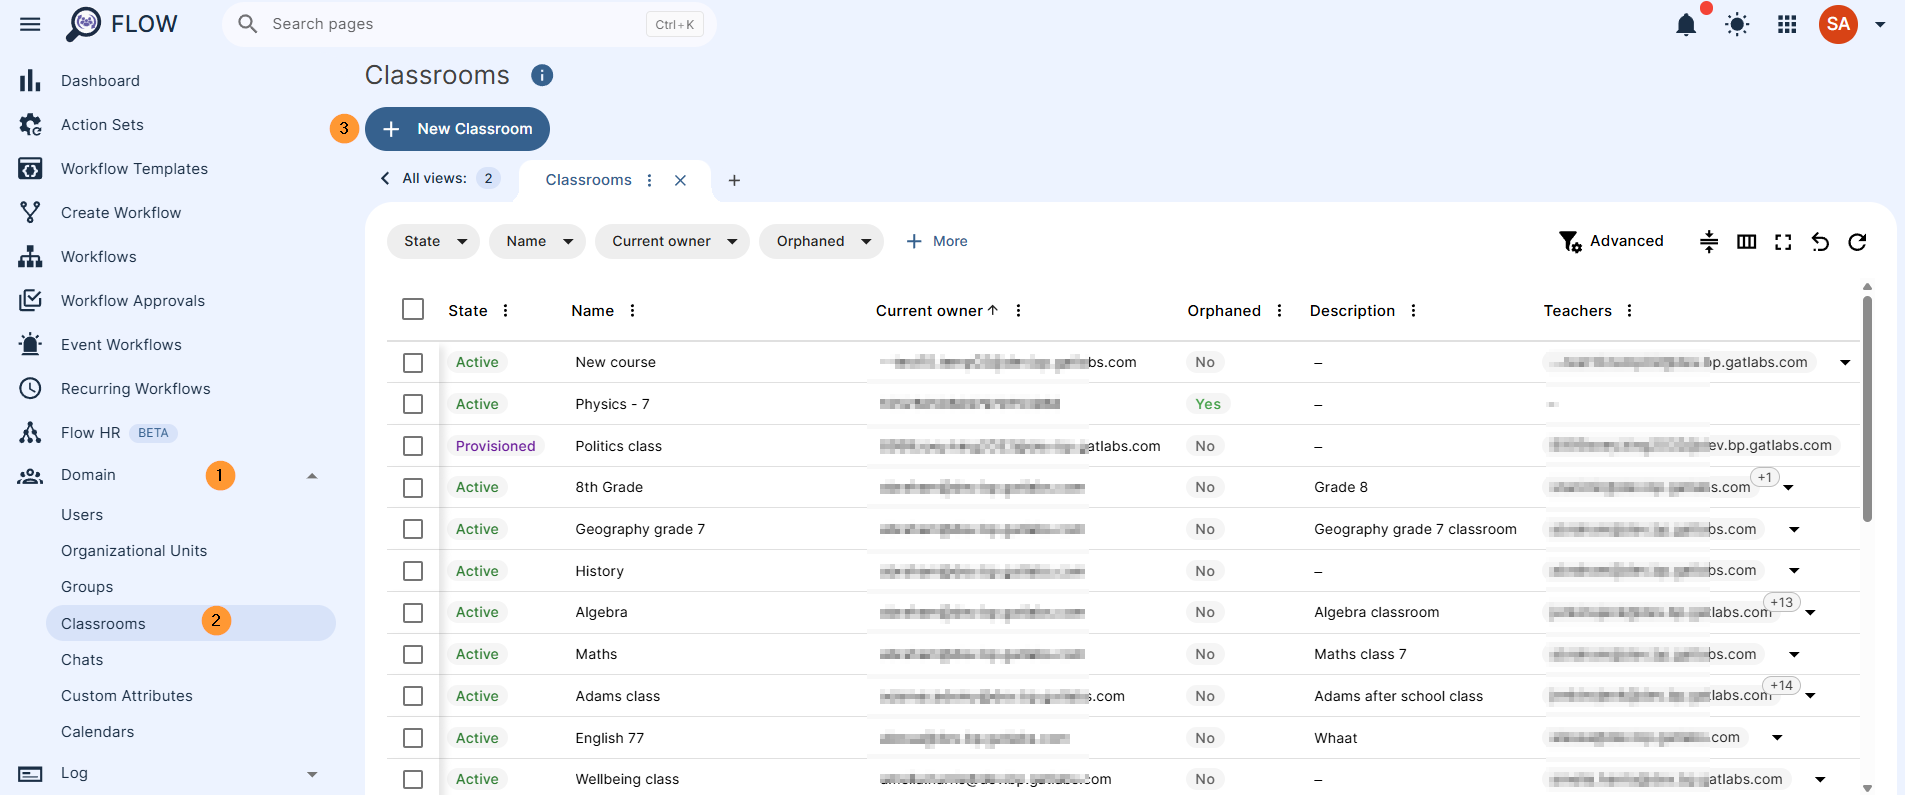This screenshot has height=795, width=1905.
Task: Open the Name filter dropdown
Action: pyautogui.click(x=537, y=241)
